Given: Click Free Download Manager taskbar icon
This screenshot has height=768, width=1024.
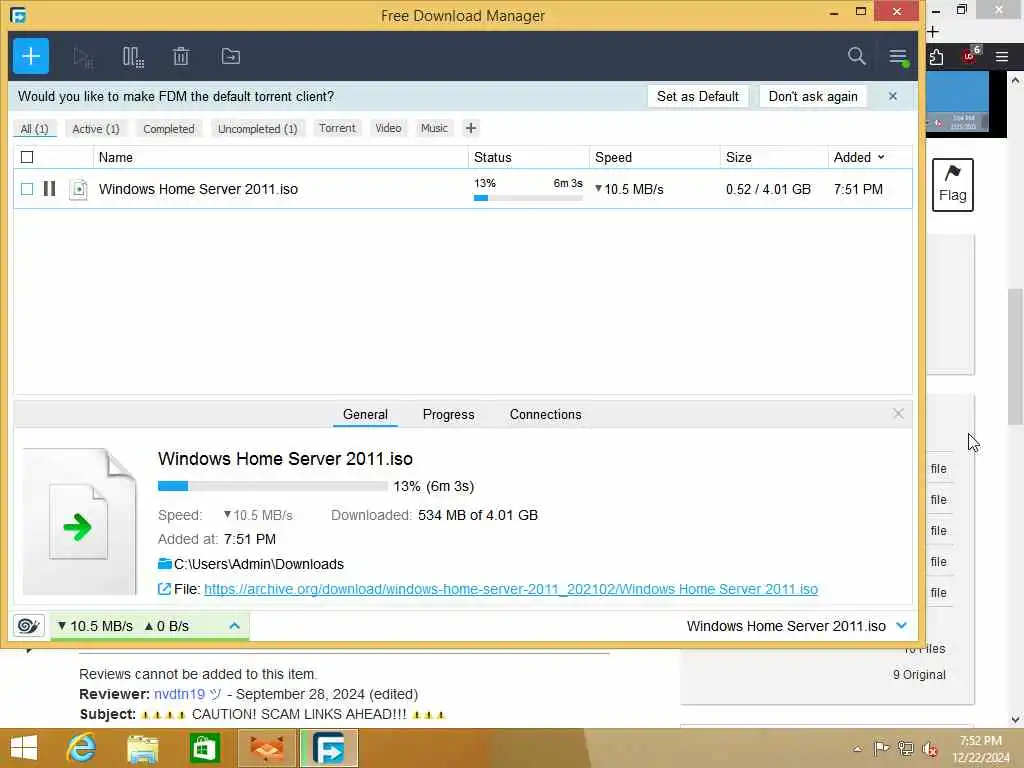Looking at the screenshot, I should [329, 748].
